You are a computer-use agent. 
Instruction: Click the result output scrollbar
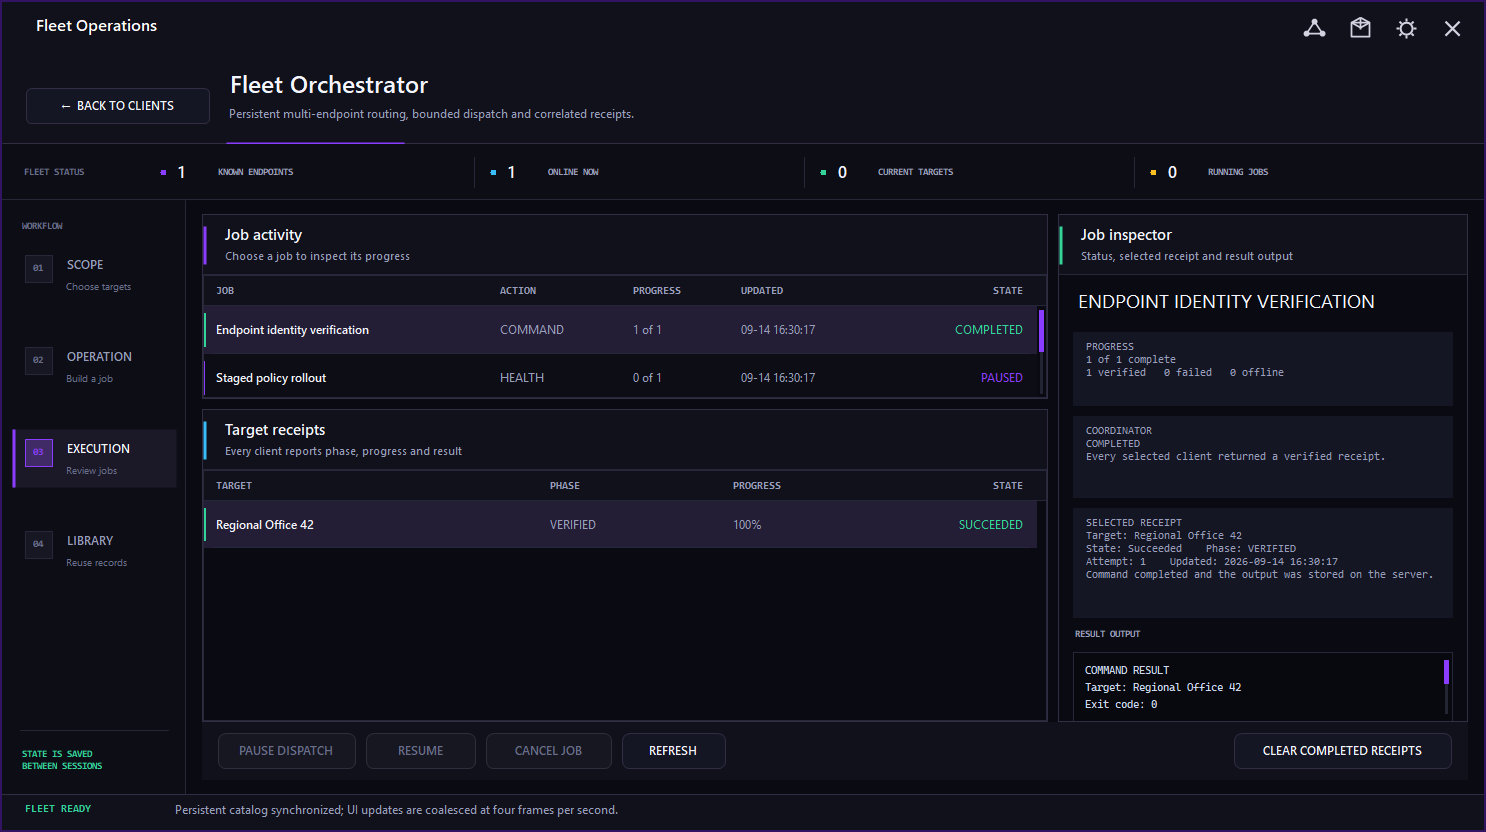pos(1446,672)
